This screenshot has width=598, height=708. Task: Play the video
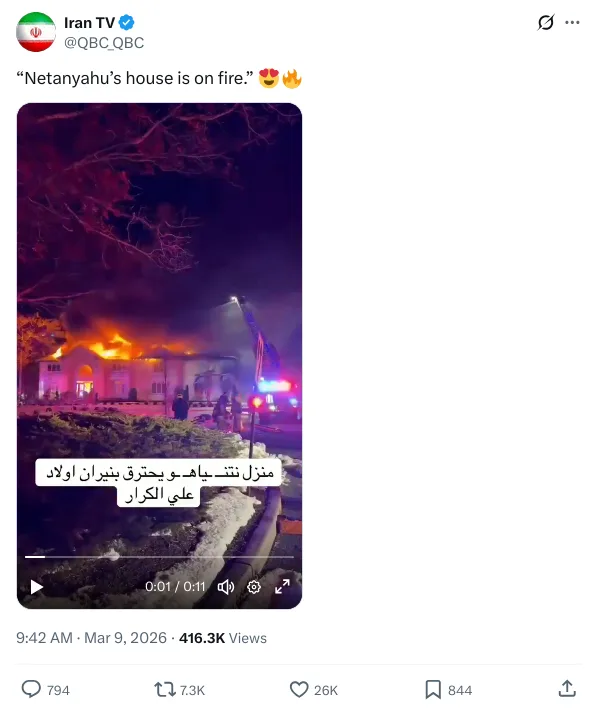coord(37,587)
